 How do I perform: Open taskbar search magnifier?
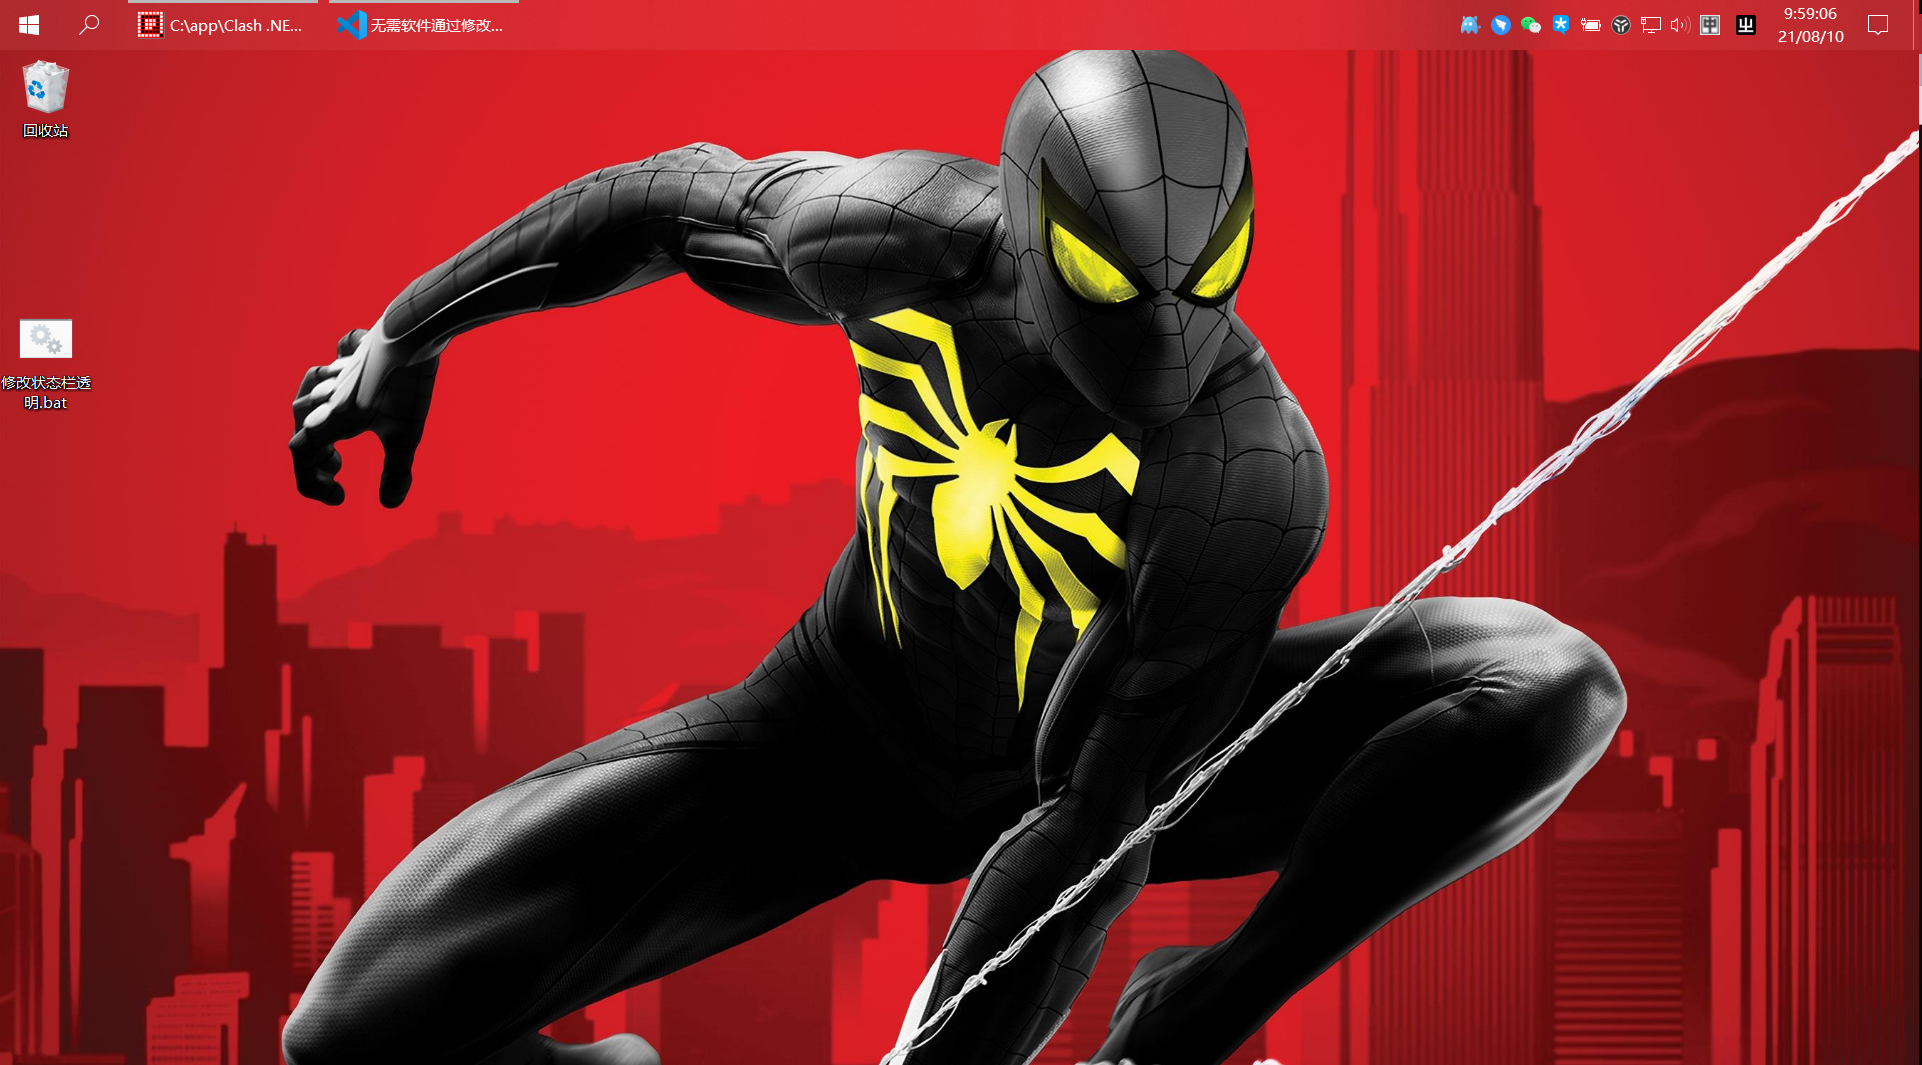(x=89, y=25)
